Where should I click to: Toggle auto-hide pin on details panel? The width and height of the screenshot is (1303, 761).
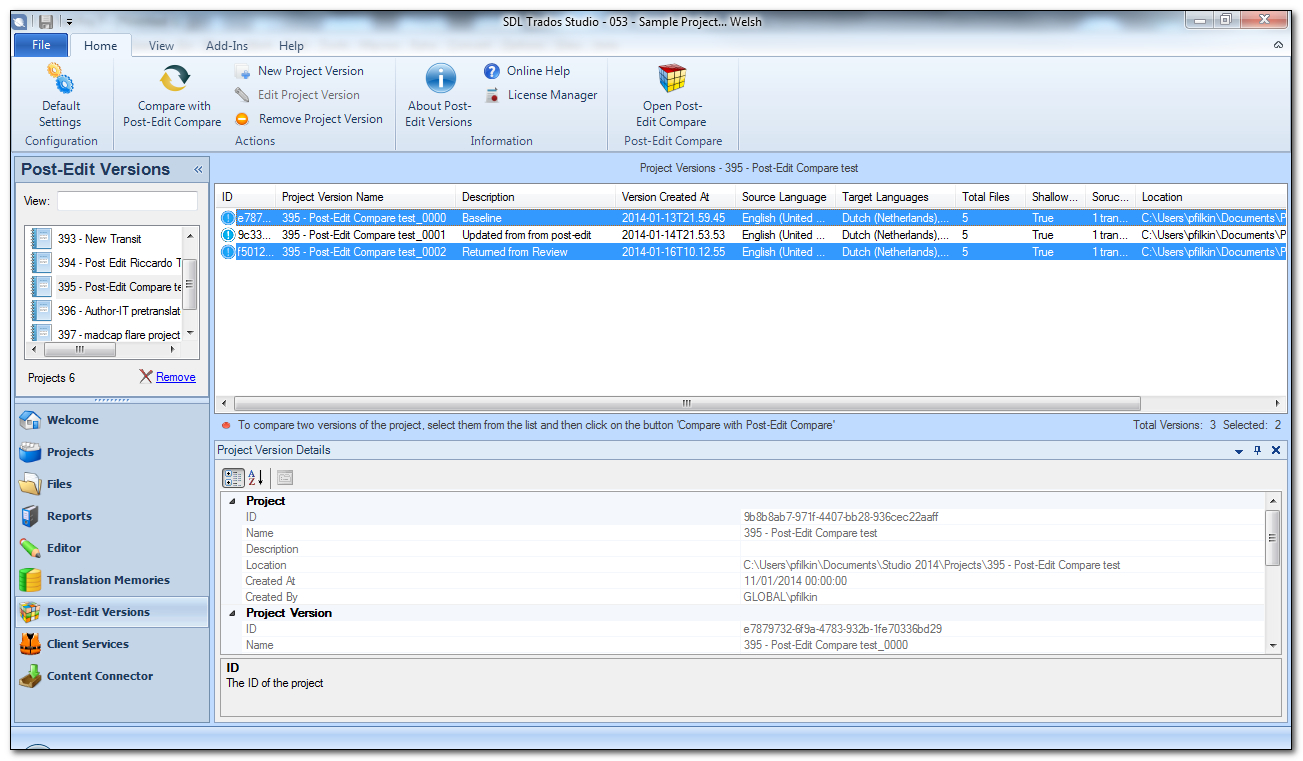coord(1258,451)
